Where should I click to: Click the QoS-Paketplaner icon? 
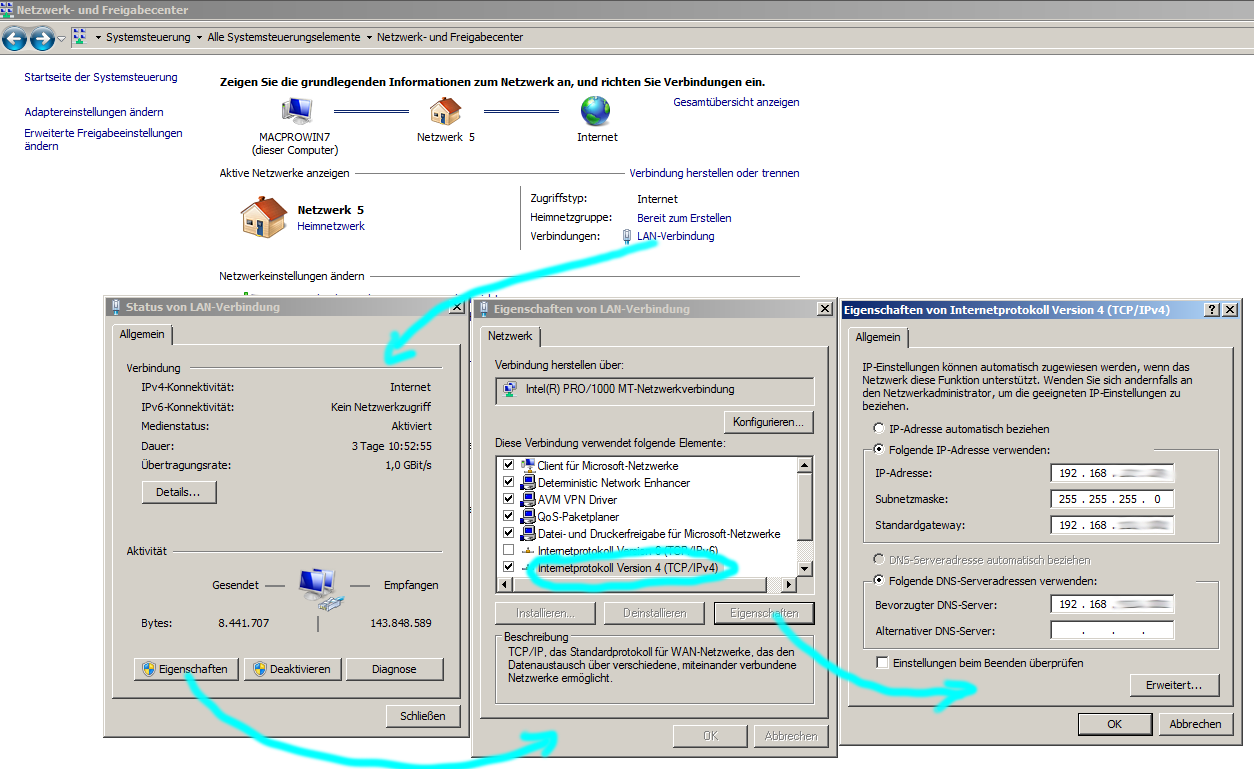point(527,516)
